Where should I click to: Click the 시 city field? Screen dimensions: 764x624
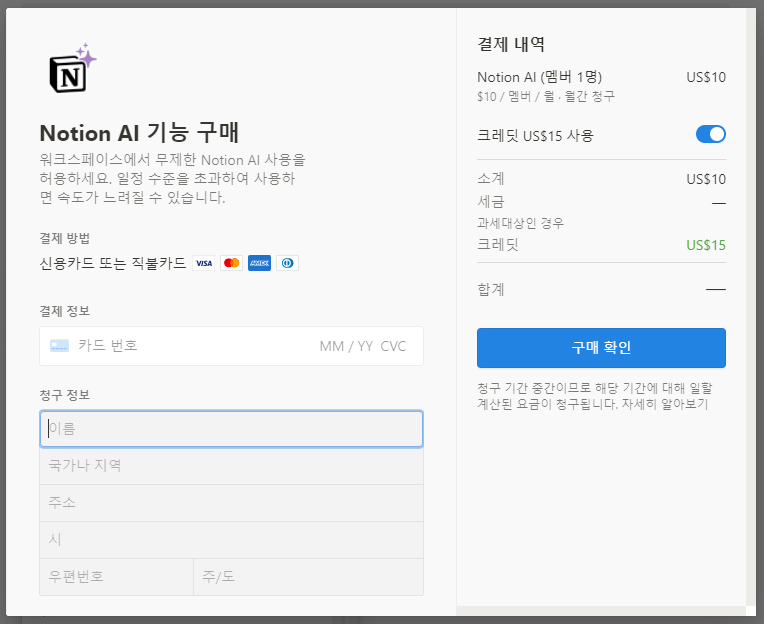(231, 540)
